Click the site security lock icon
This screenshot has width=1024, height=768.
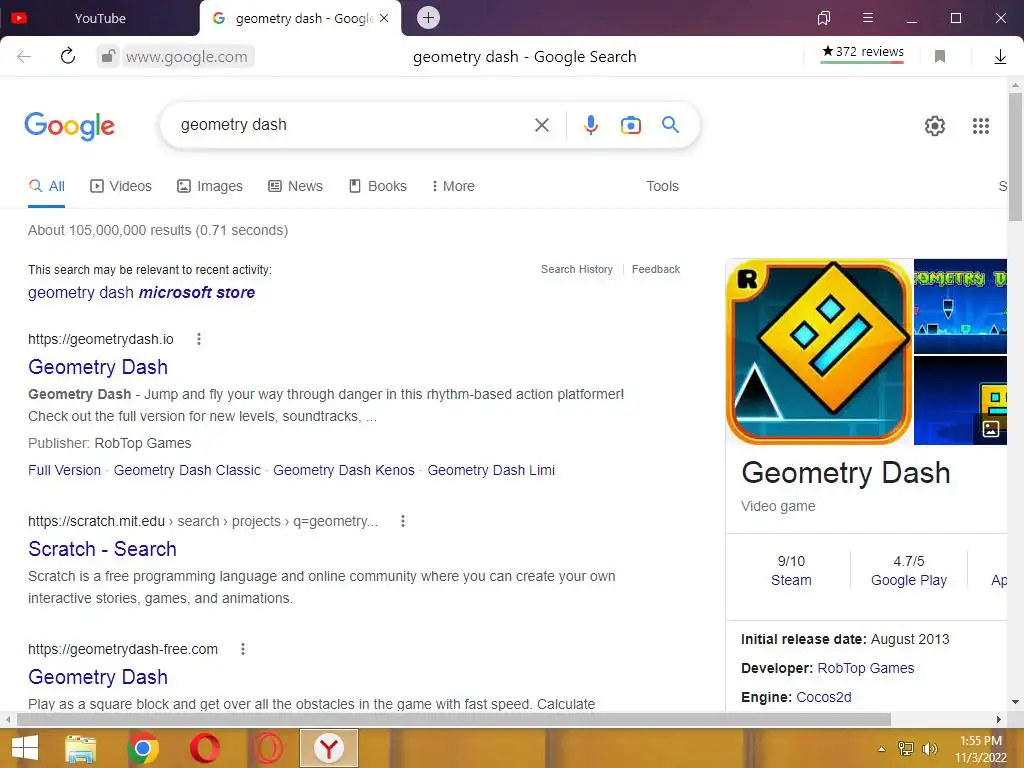pos(108,57)
